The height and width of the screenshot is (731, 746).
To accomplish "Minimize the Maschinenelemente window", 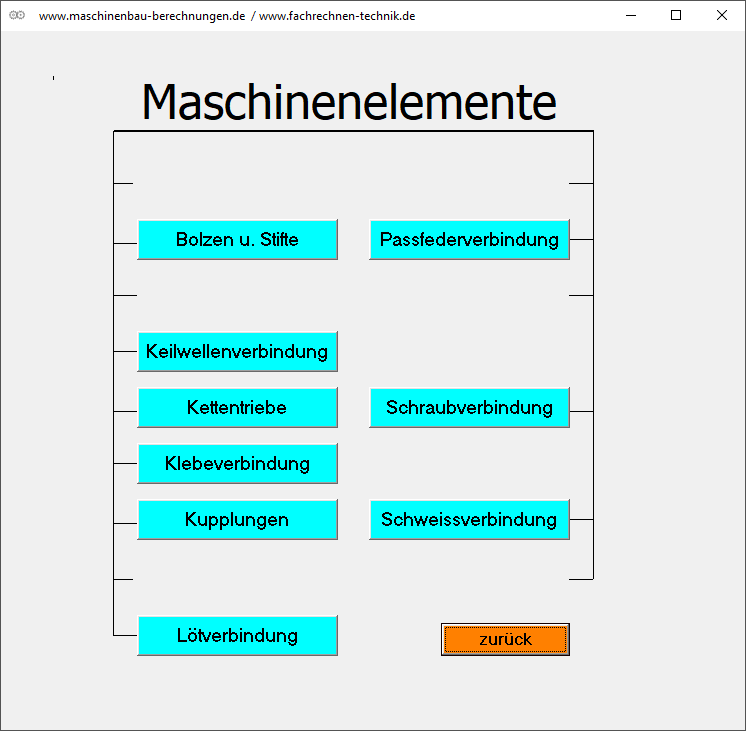I will click(630, 15).
